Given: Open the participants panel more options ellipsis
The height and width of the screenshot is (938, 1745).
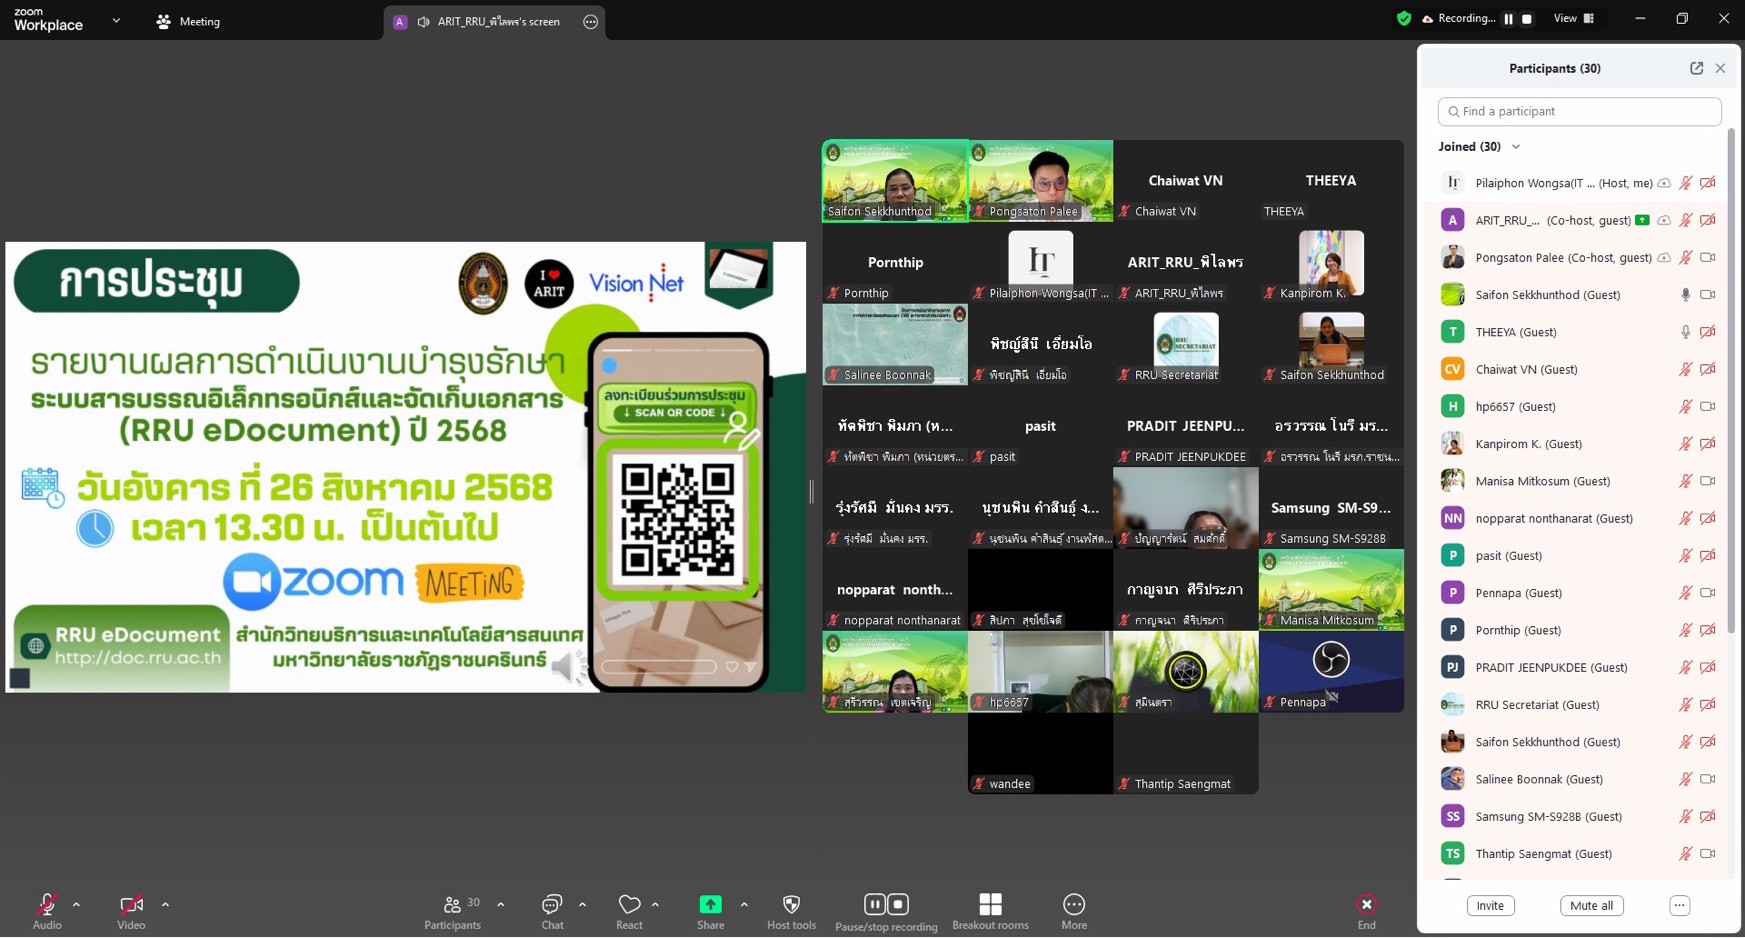Looking at the screenshot, I should coord(1679,905).
